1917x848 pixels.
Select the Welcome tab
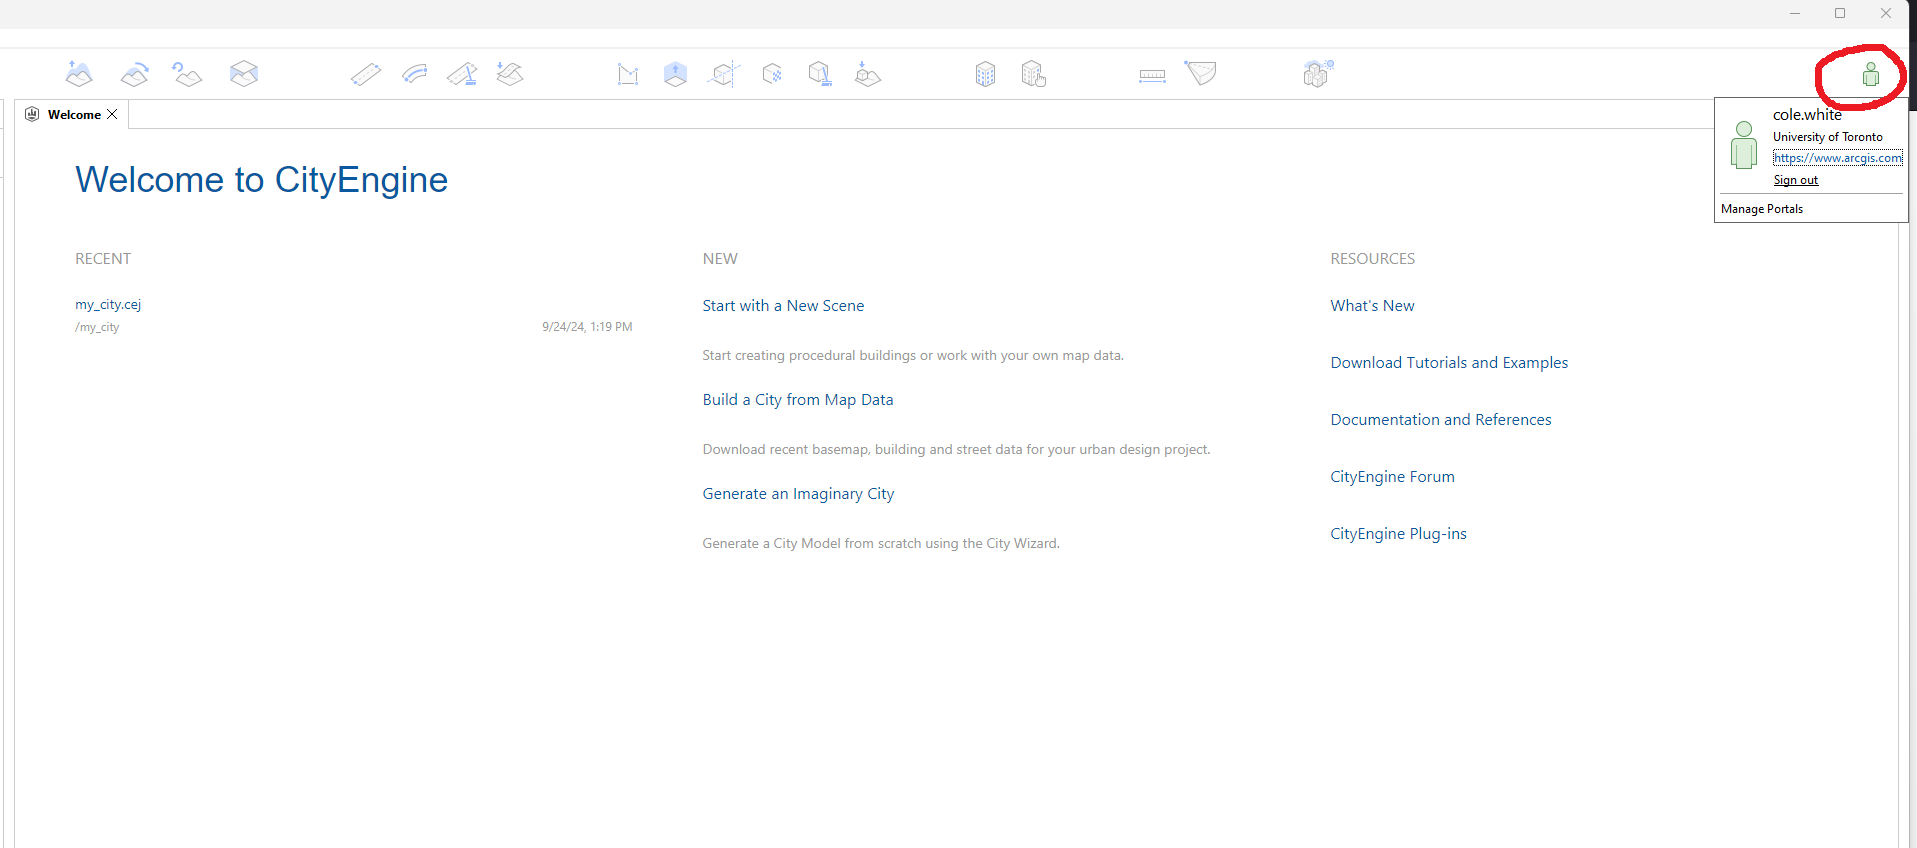pyautogui.click(x=74, y=115)
